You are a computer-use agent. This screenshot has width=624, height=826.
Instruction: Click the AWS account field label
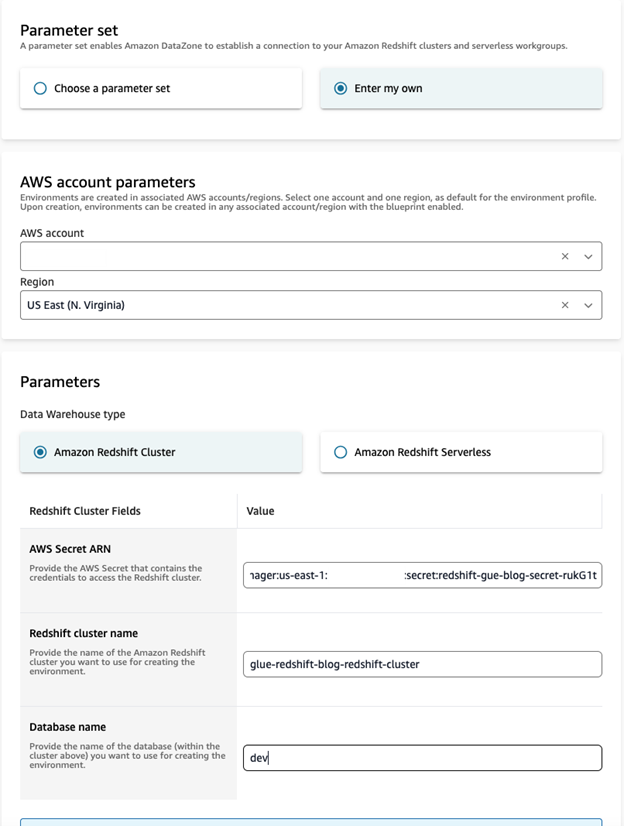click(x=52, y=233)
